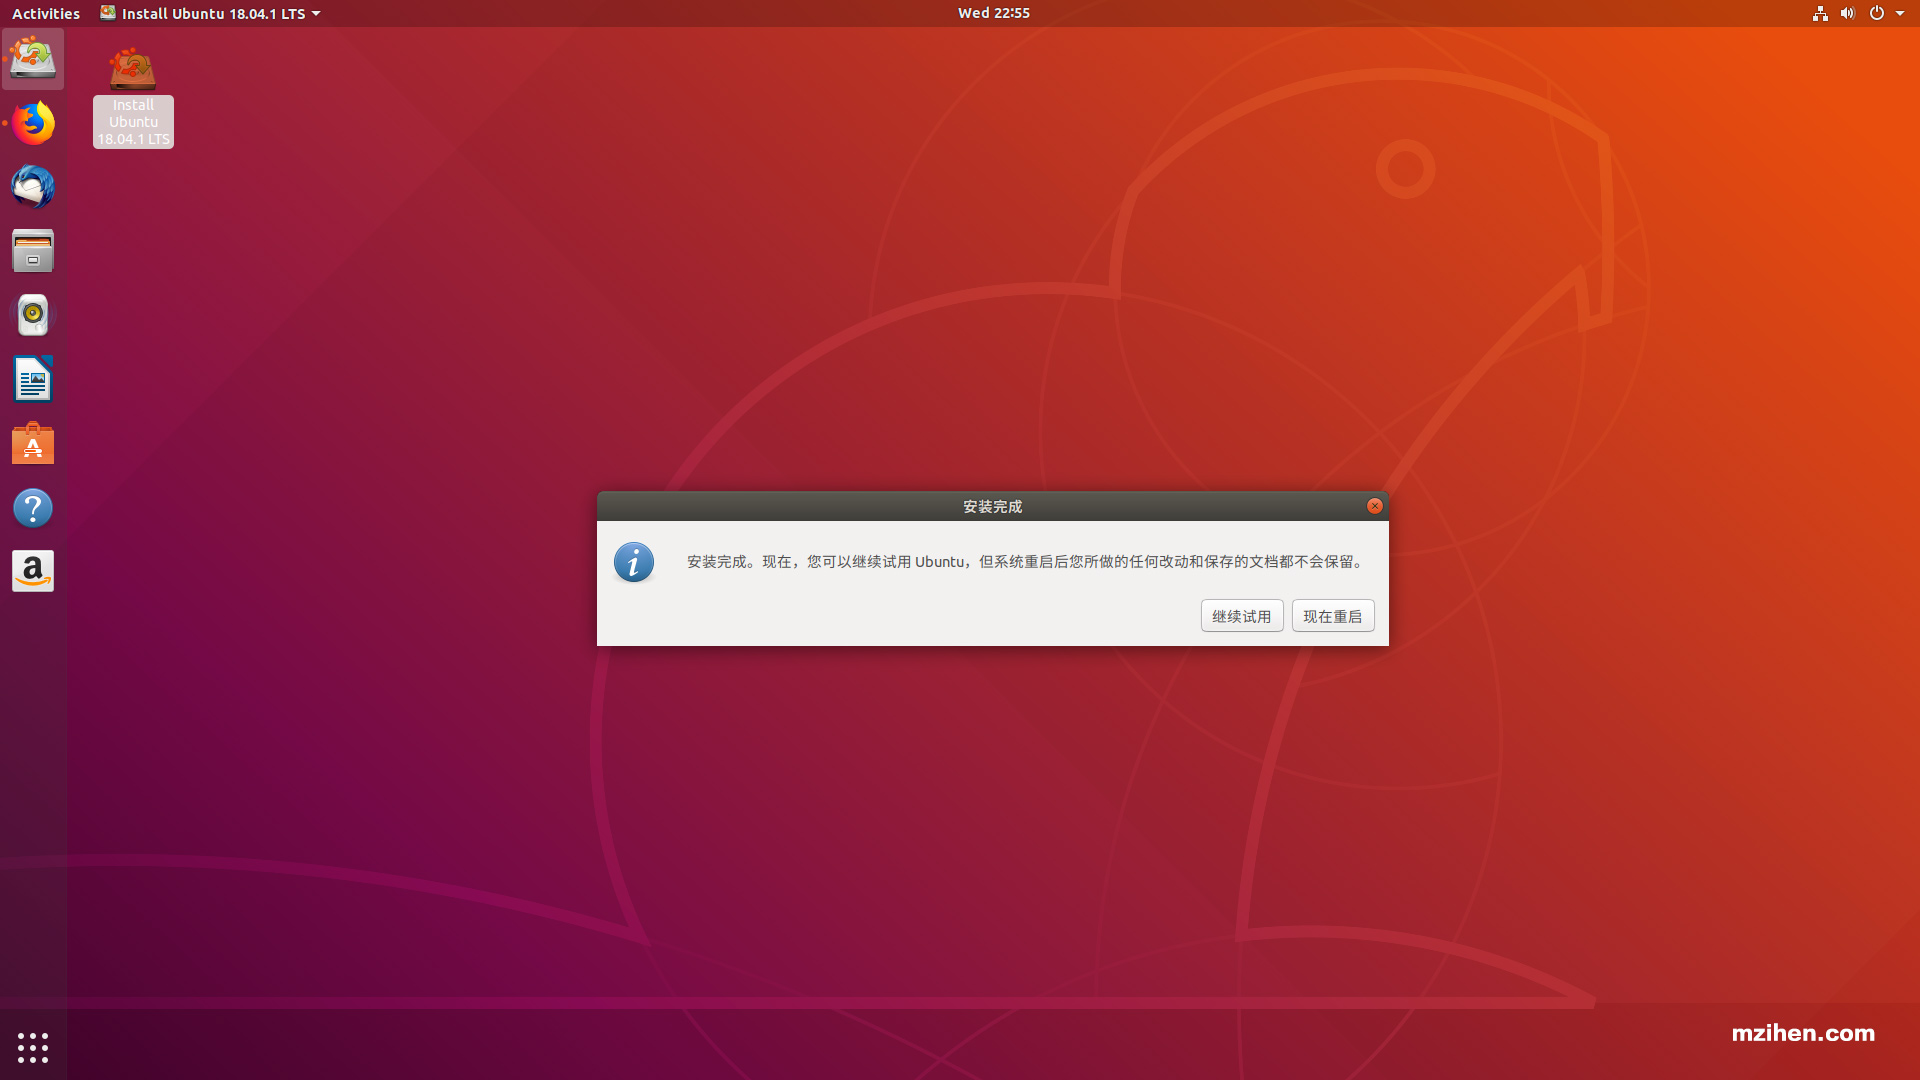Viewport: 1920px width, 1080px height.
Task: Open the Help question mark icon
Action: 33,508
